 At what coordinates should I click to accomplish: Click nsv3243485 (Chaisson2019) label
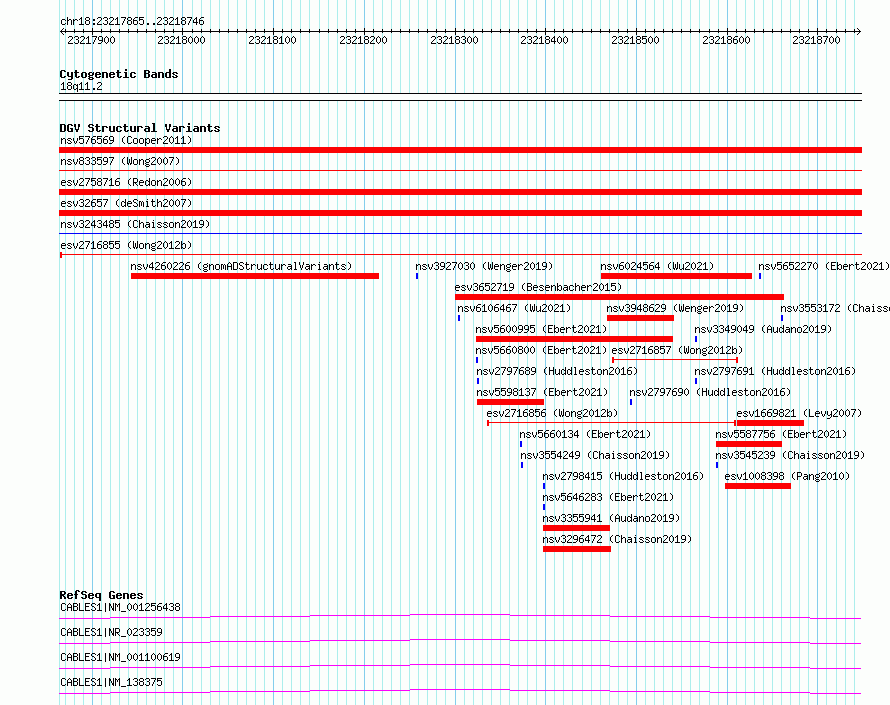(135, 224)
